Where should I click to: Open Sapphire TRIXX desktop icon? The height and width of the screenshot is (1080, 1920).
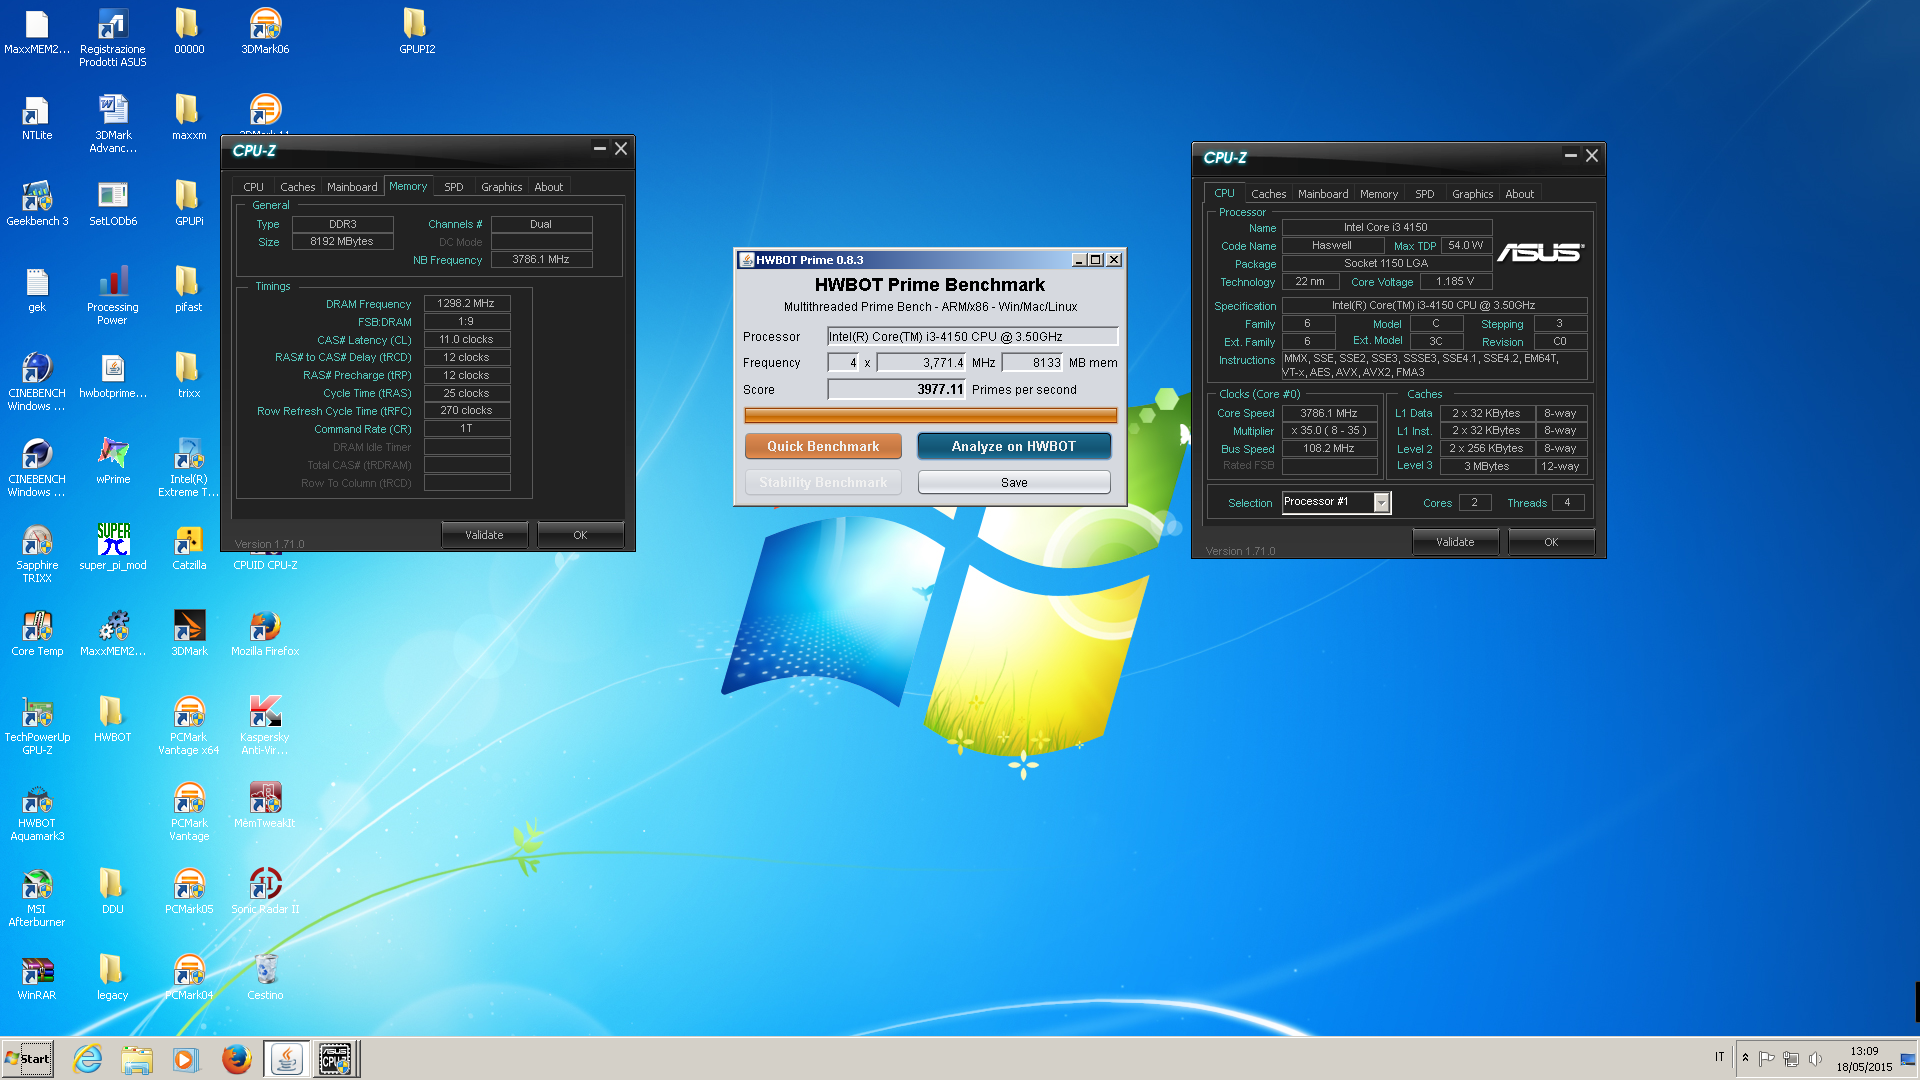(37, 553)
